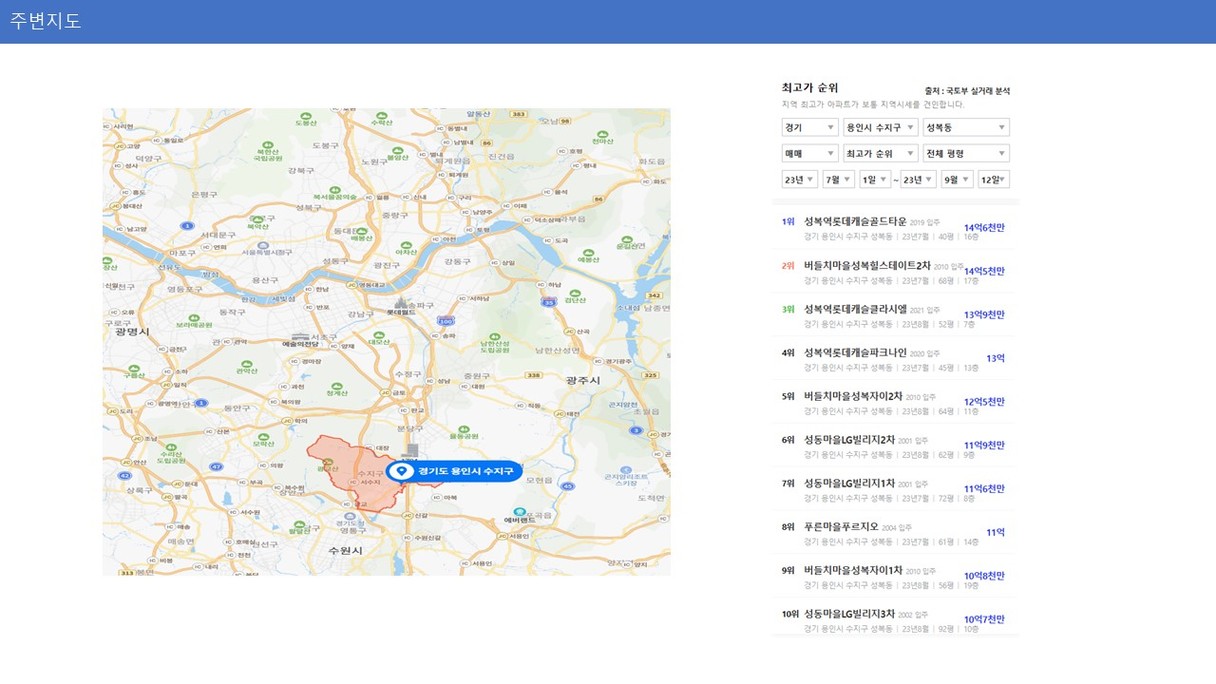Click the route 35 expressway shield
This screenshot has height=684, width=1216.
coord(548,300)
